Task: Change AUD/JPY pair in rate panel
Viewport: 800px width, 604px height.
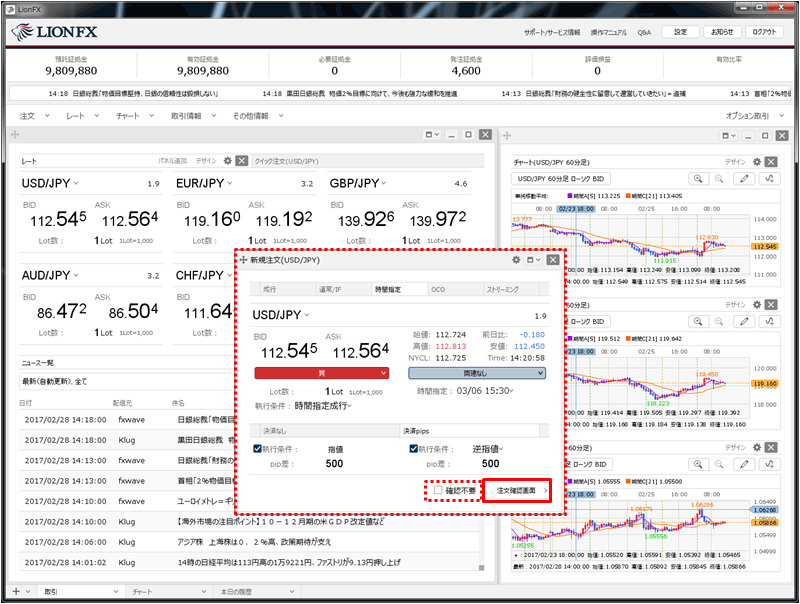Action: click(x=49, y=275)
